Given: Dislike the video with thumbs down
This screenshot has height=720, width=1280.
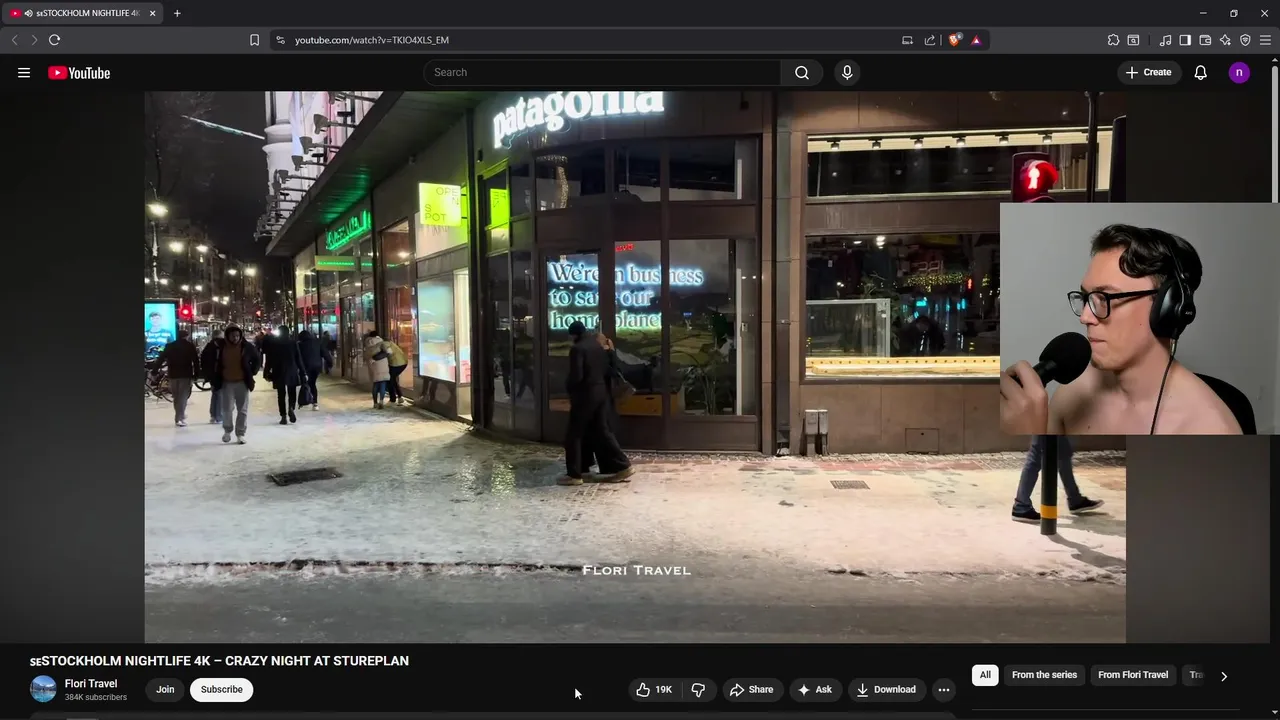Looking at the screenshot, I should (x=698, y=689).
